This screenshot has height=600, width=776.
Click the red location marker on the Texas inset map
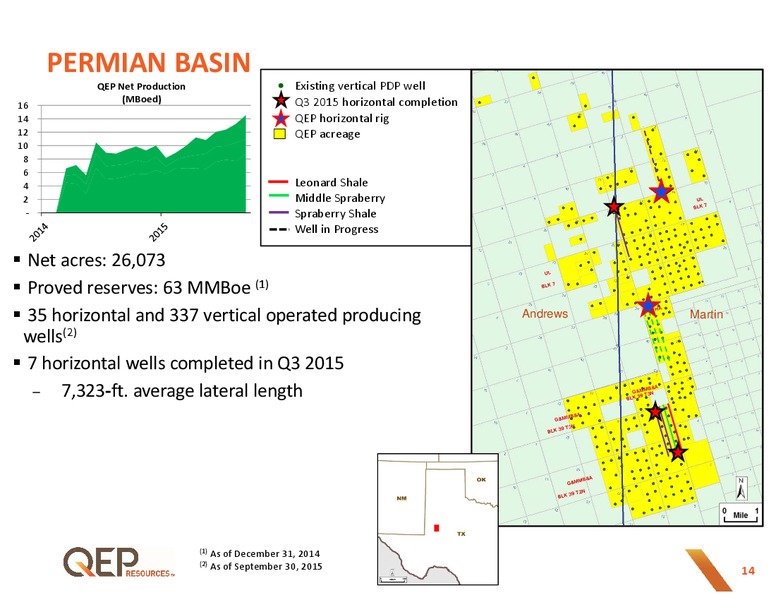[436, 528]
